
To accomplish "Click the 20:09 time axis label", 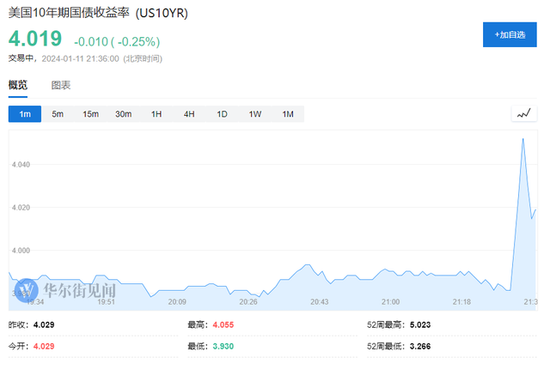I will point(177,302).
